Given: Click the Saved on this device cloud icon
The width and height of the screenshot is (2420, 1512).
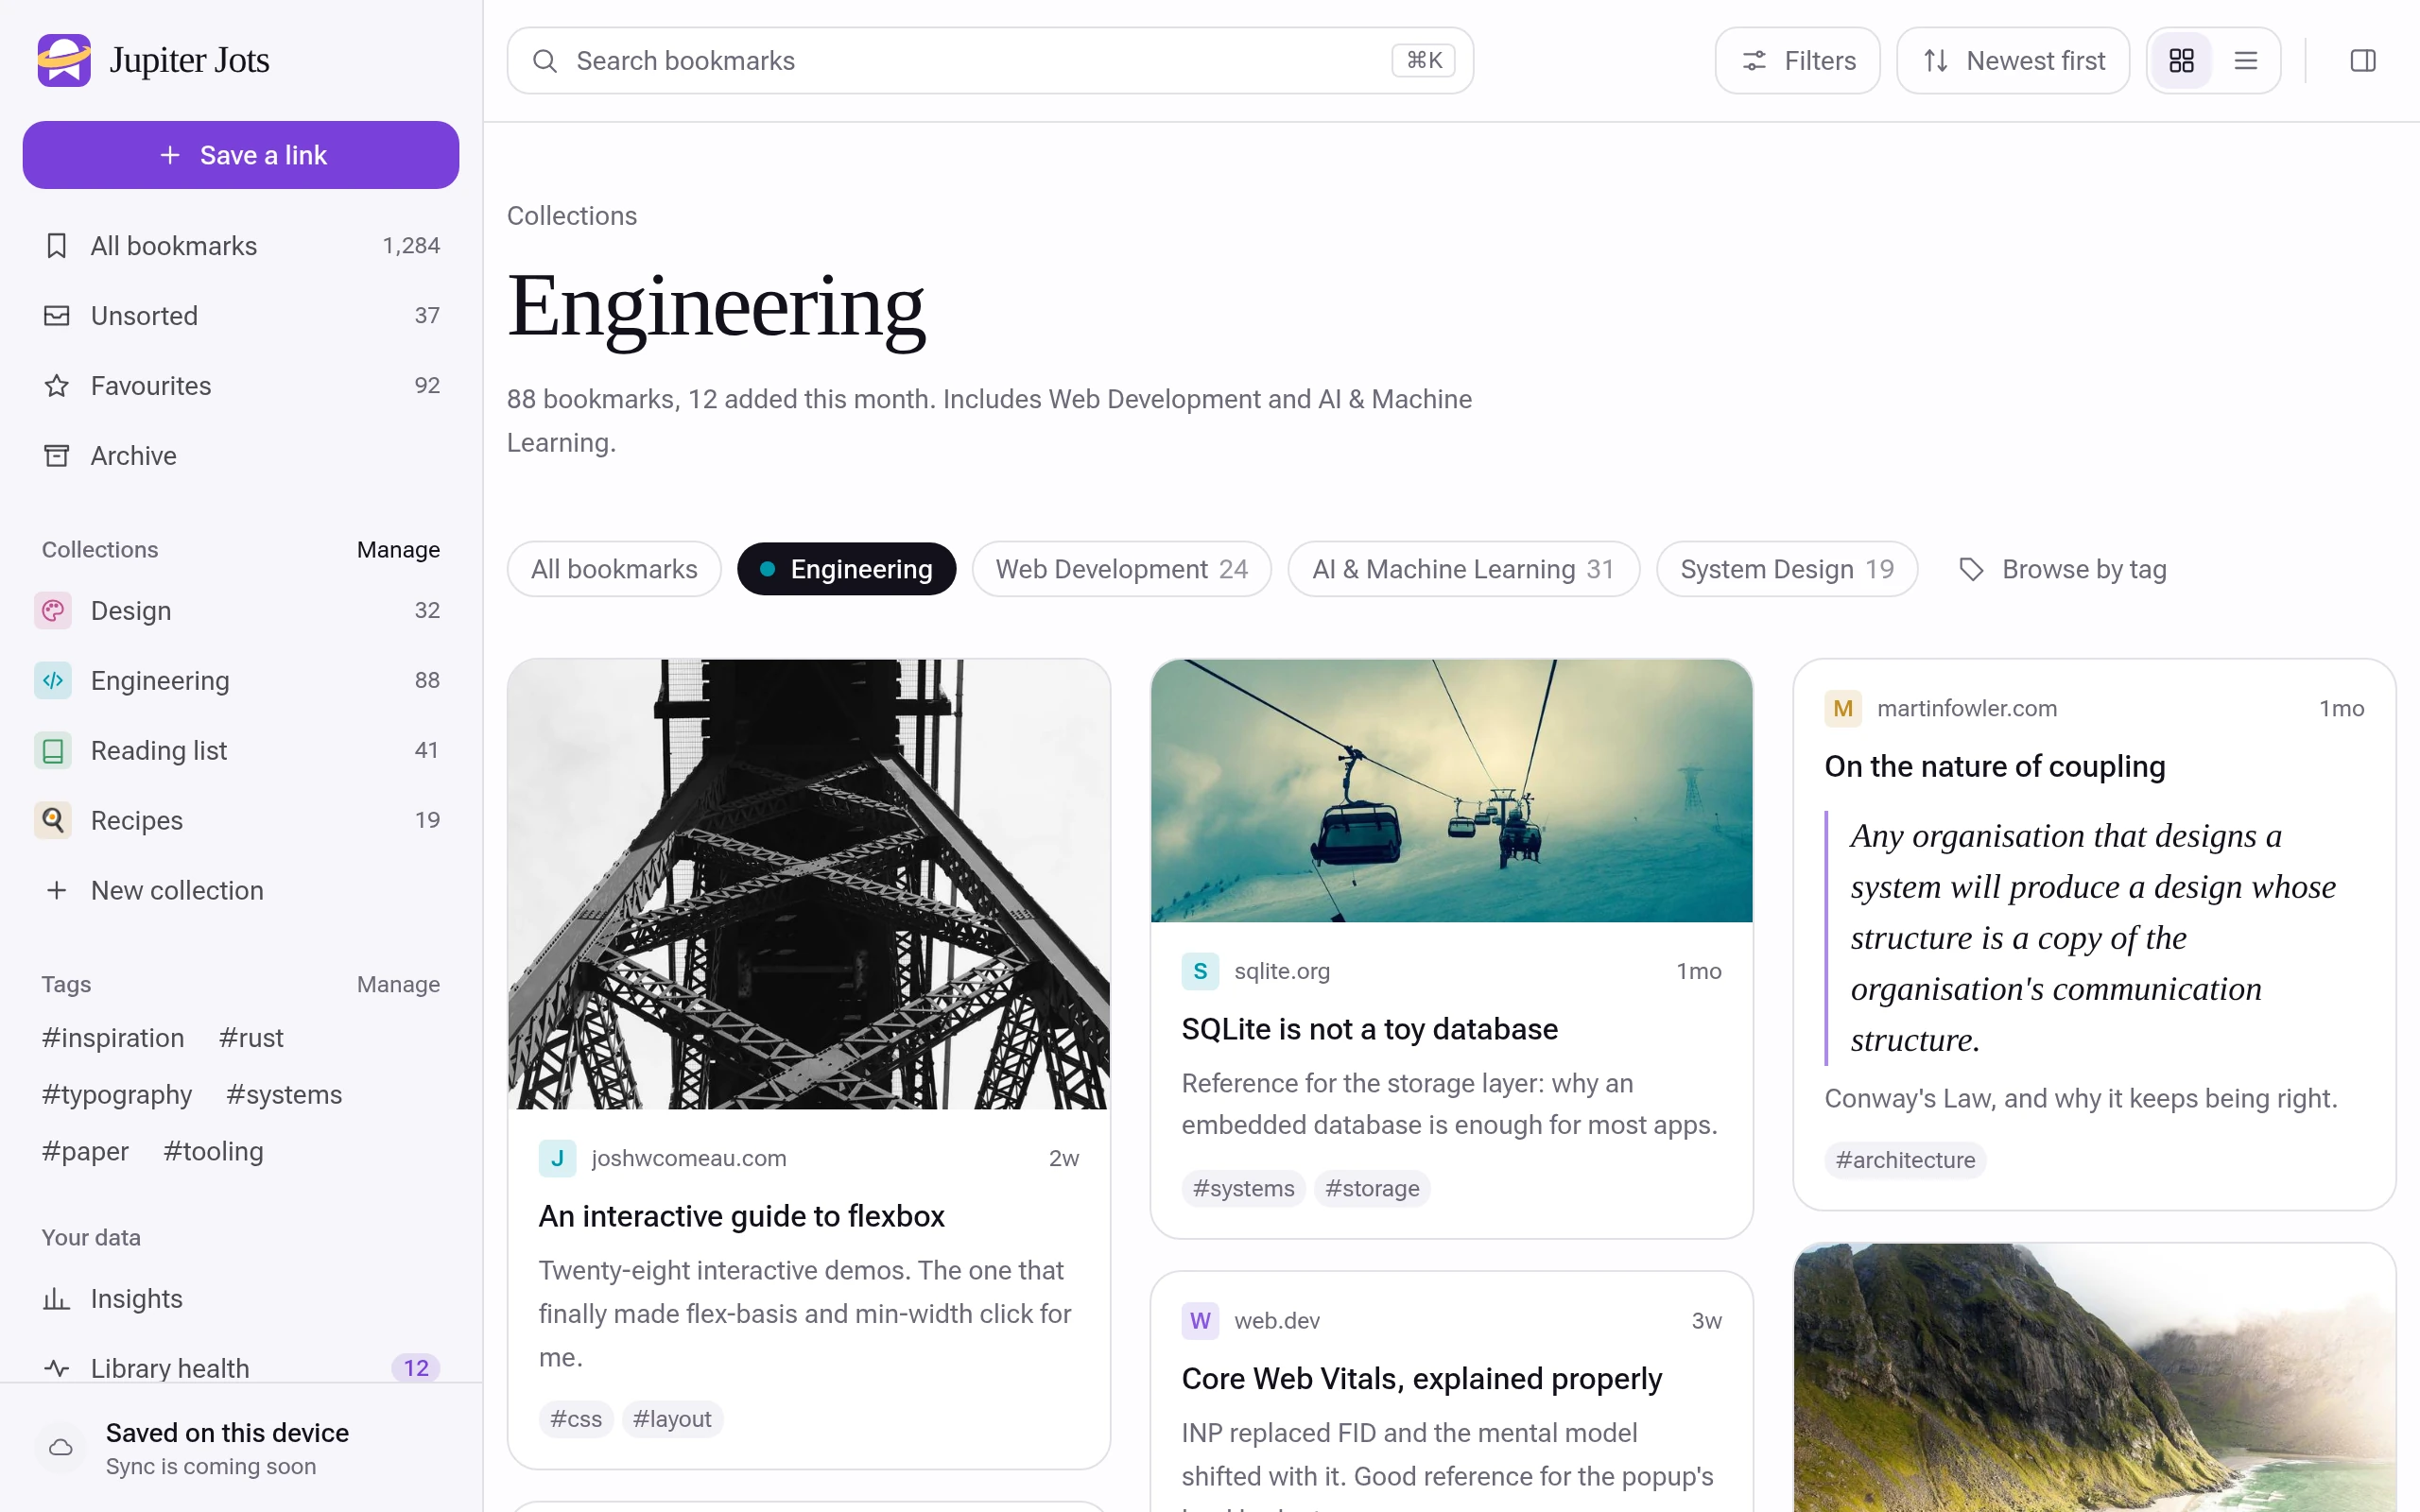Looking at the screenshot, I should (61, 1447).
